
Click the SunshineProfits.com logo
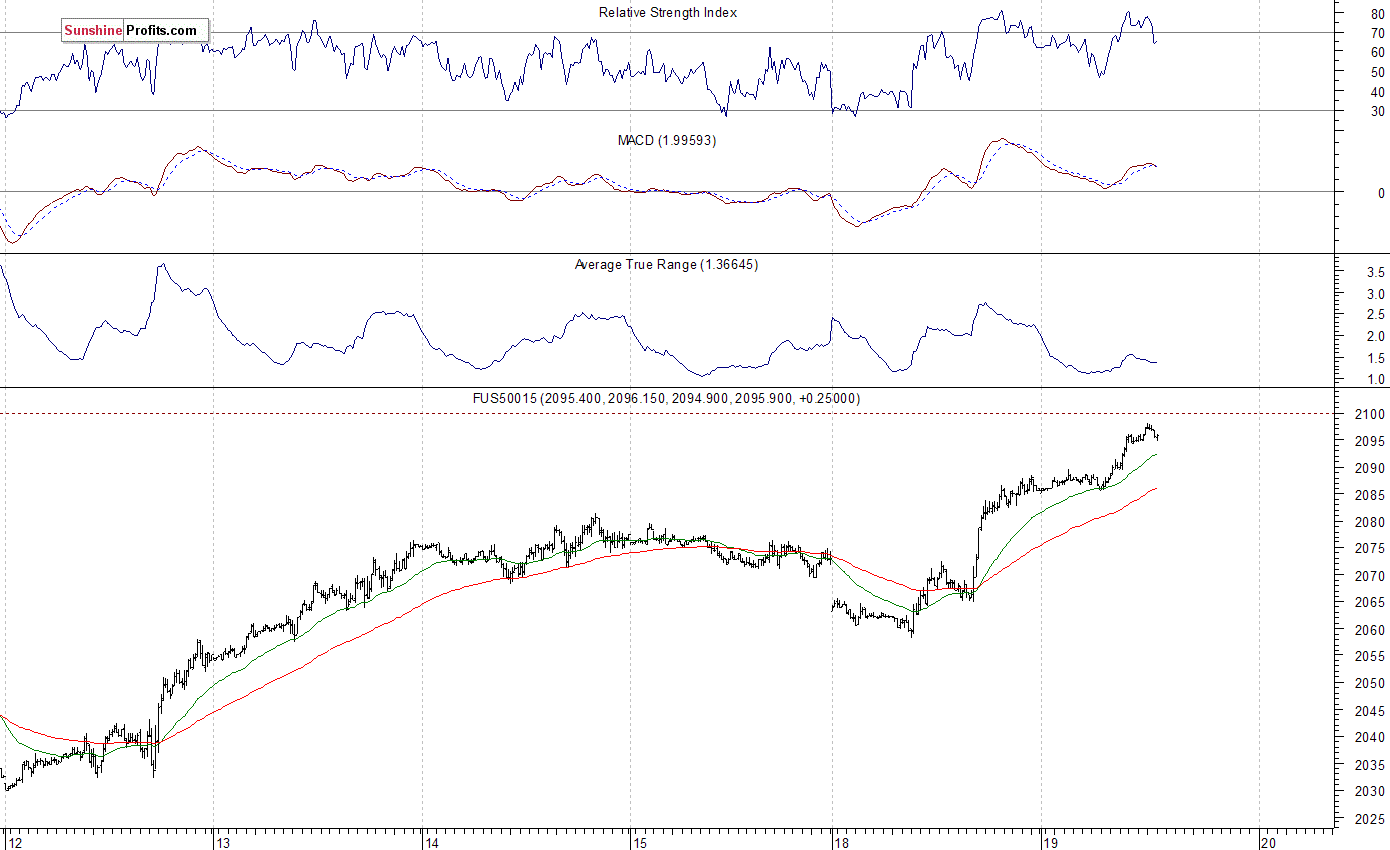coord(135,31)
